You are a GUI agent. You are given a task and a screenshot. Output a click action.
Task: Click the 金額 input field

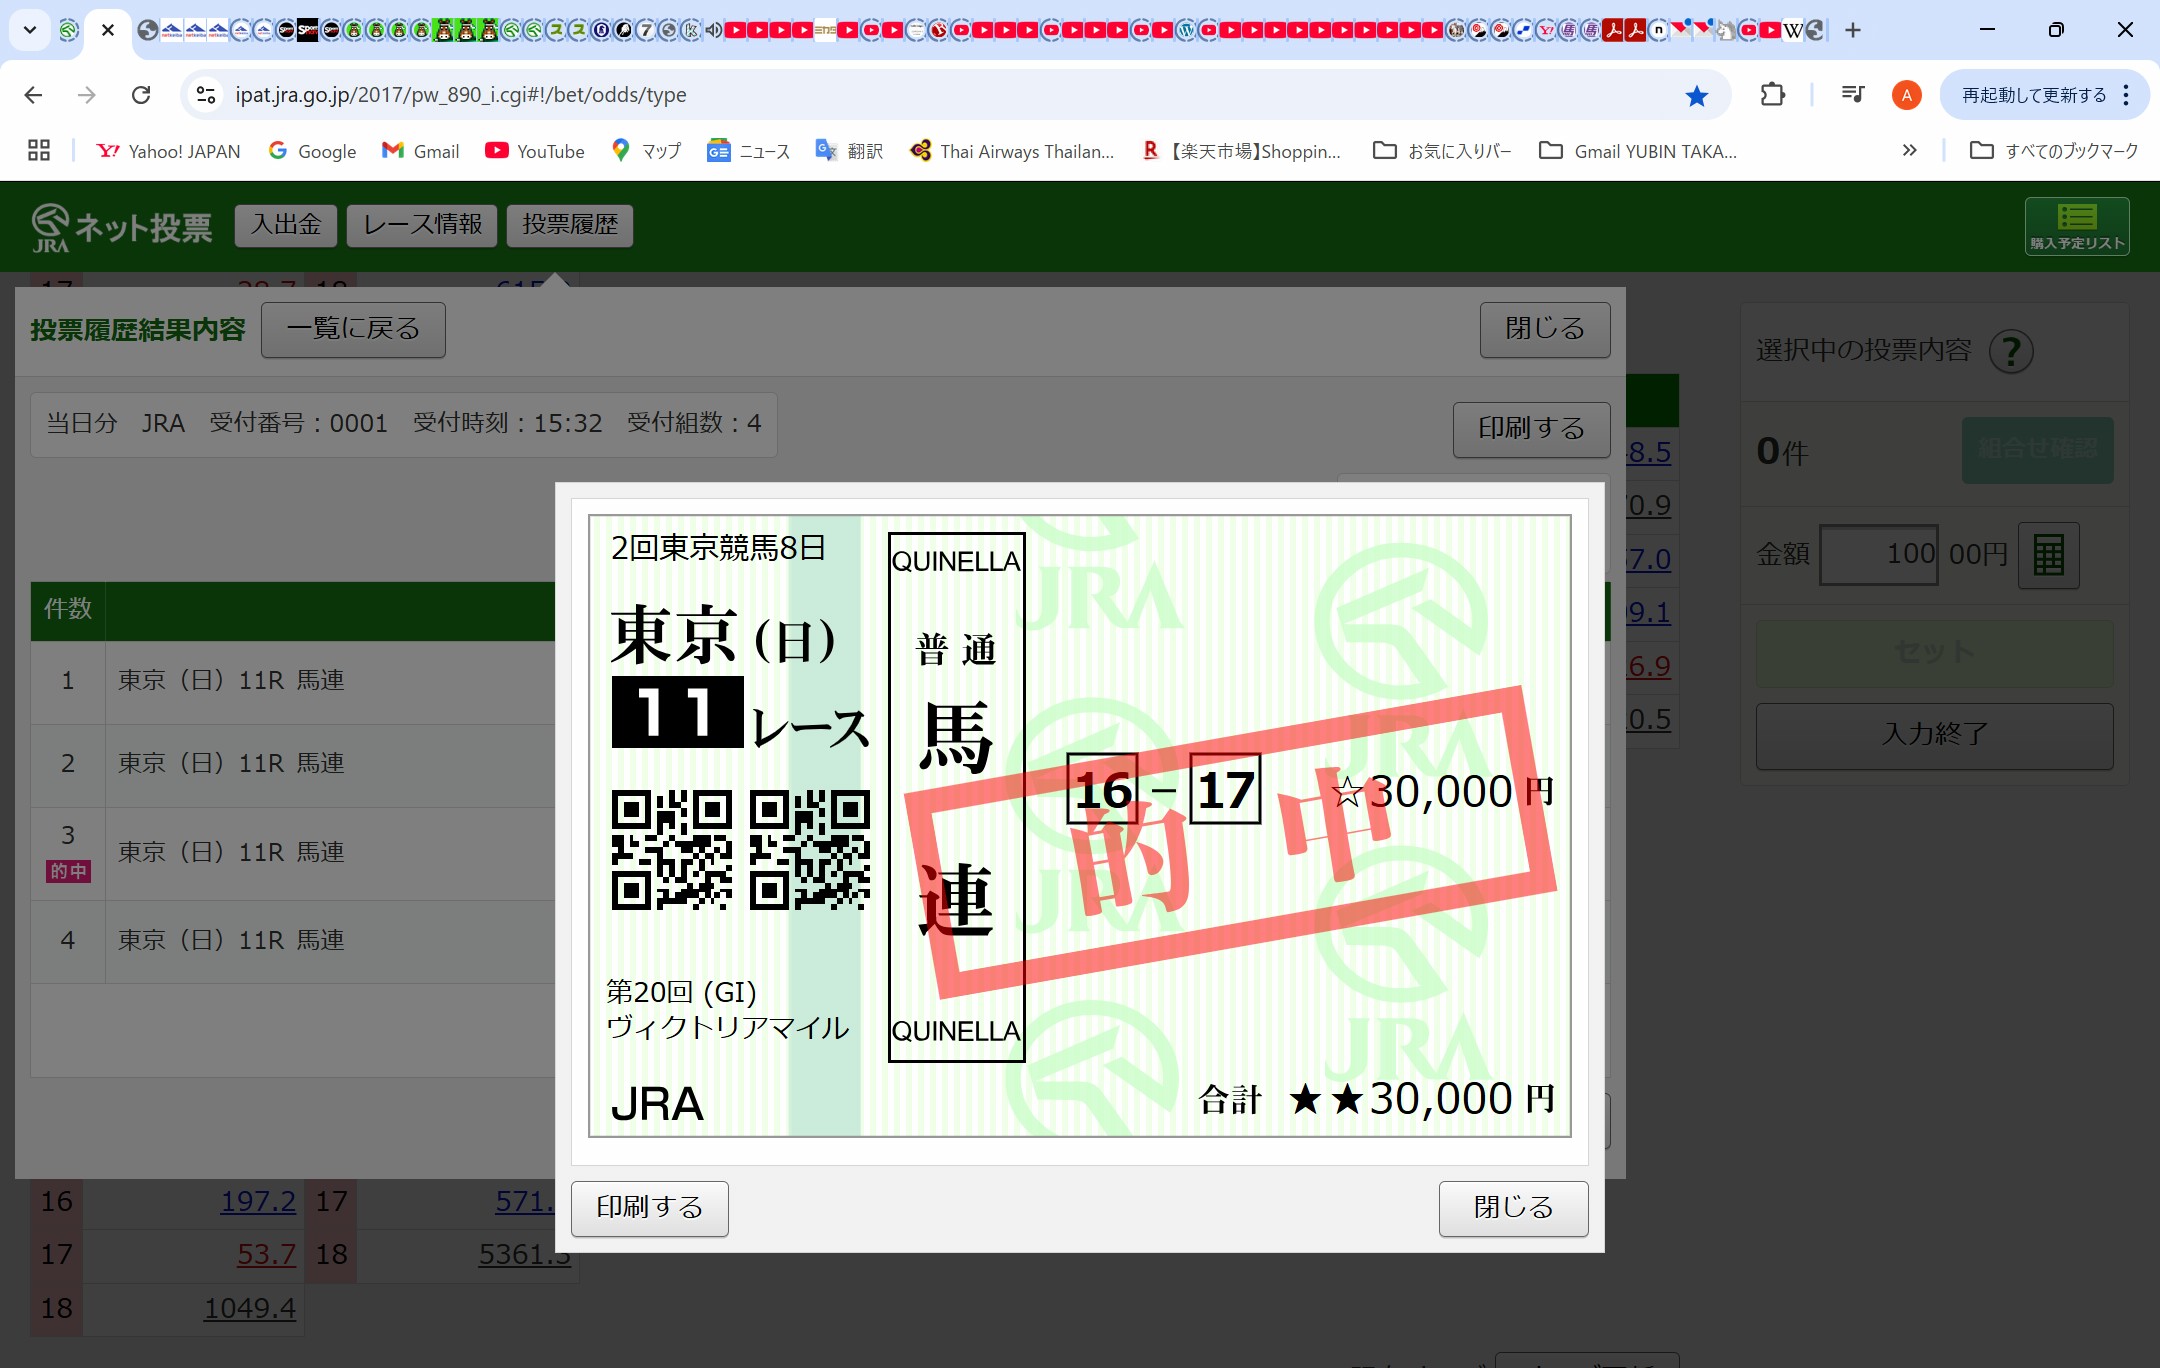pyautogui.click(x=1879, y=555)
